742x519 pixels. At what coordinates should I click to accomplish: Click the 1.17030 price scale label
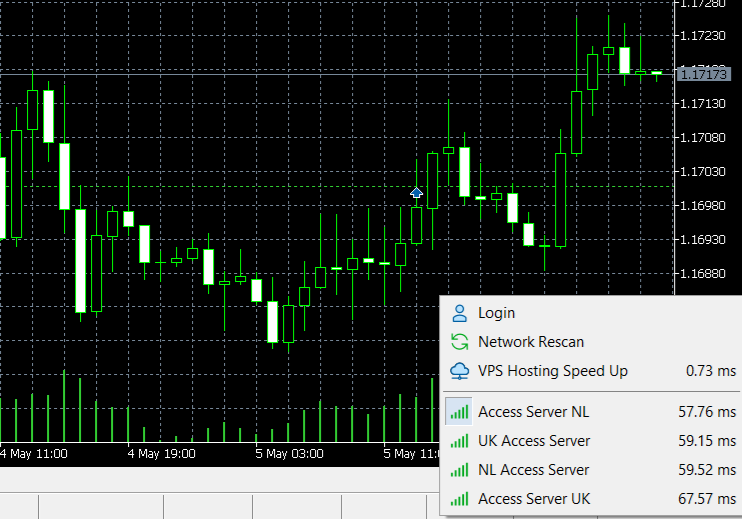702,171
